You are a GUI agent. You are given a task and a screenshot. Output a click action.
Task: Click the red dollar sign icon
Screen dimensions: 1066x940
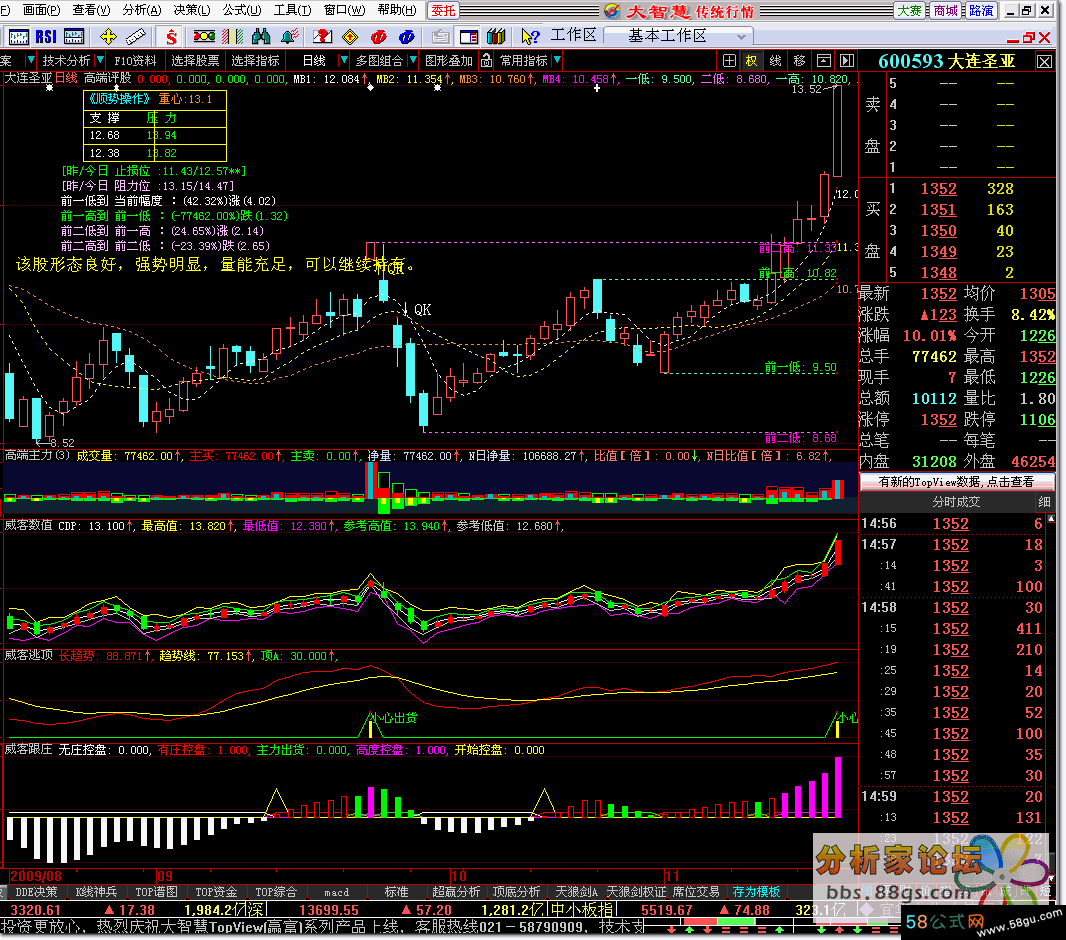pyautogui.click(x=171, y=37)
